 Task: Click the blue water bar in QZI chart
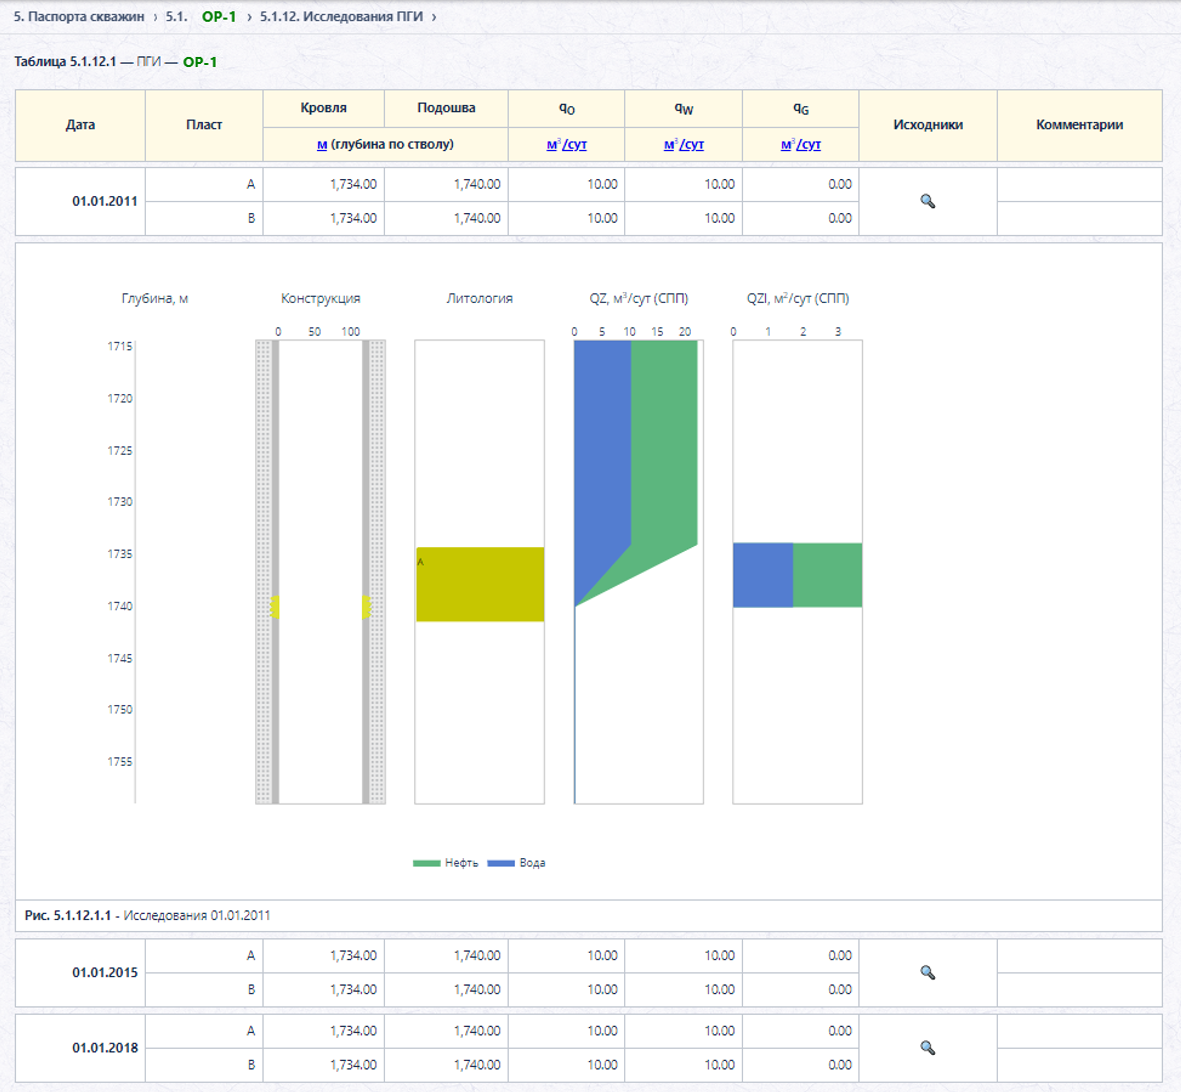(x=763, y=575)
